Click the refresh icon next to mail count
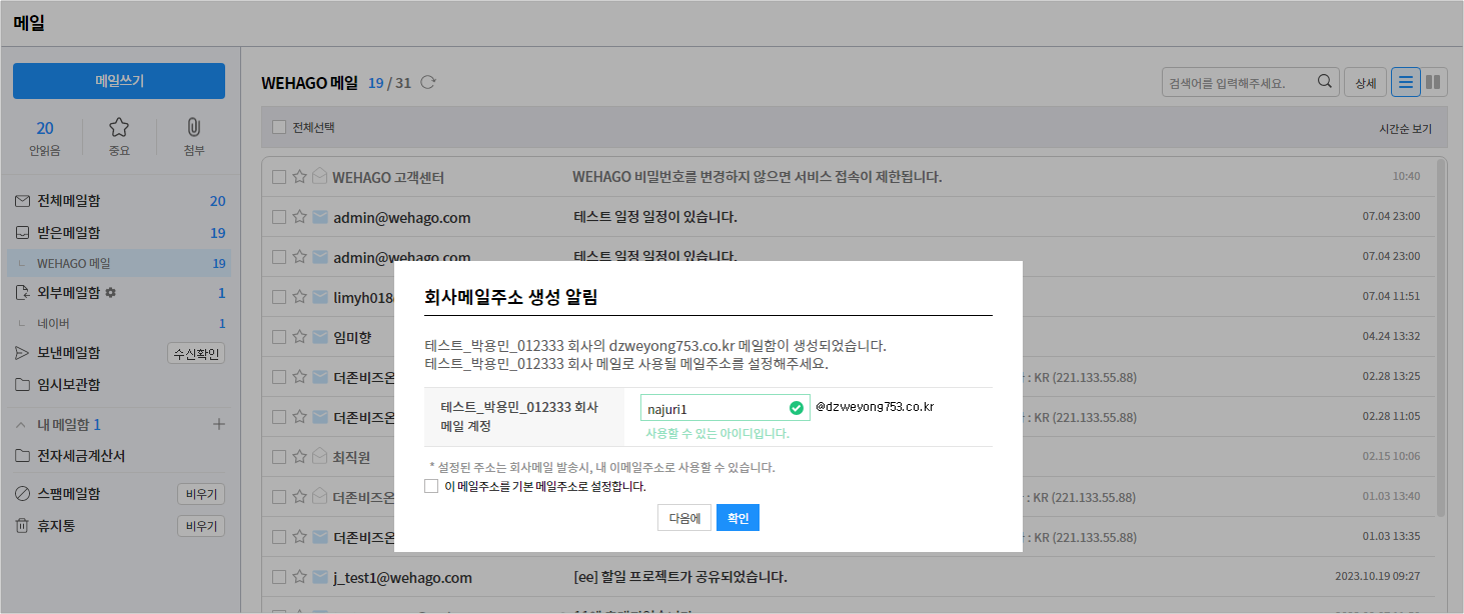Viewport: 1464px width, 614px height. click(x=428, y=82)
